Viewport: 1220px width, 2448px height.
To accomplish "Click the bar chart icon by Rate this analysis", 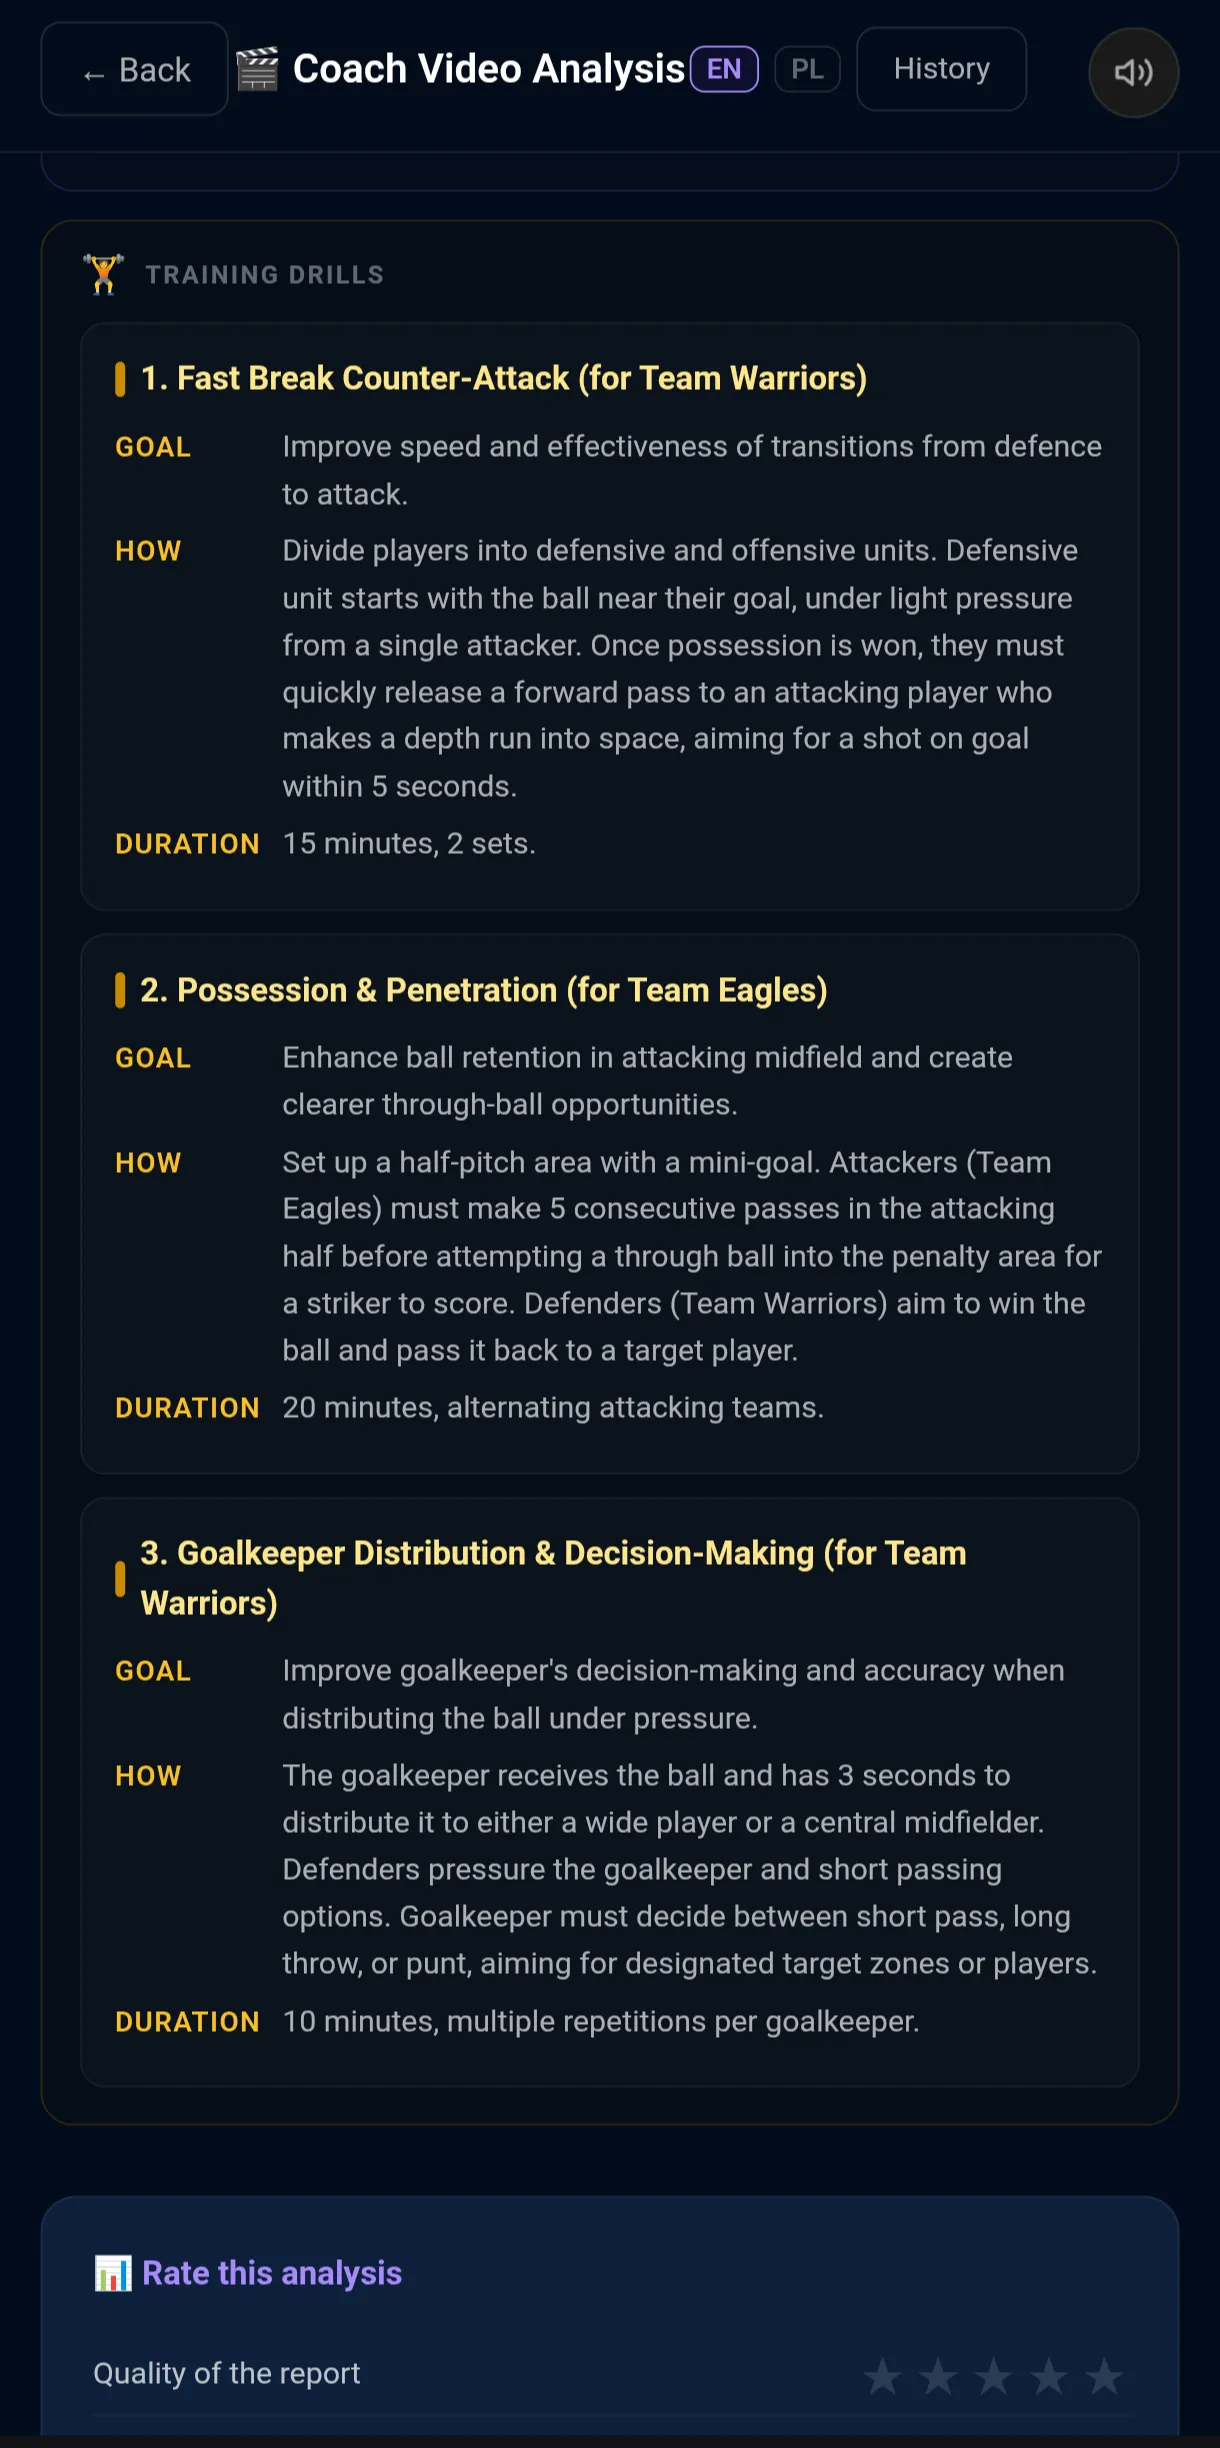I will (x=113, y=2273).
